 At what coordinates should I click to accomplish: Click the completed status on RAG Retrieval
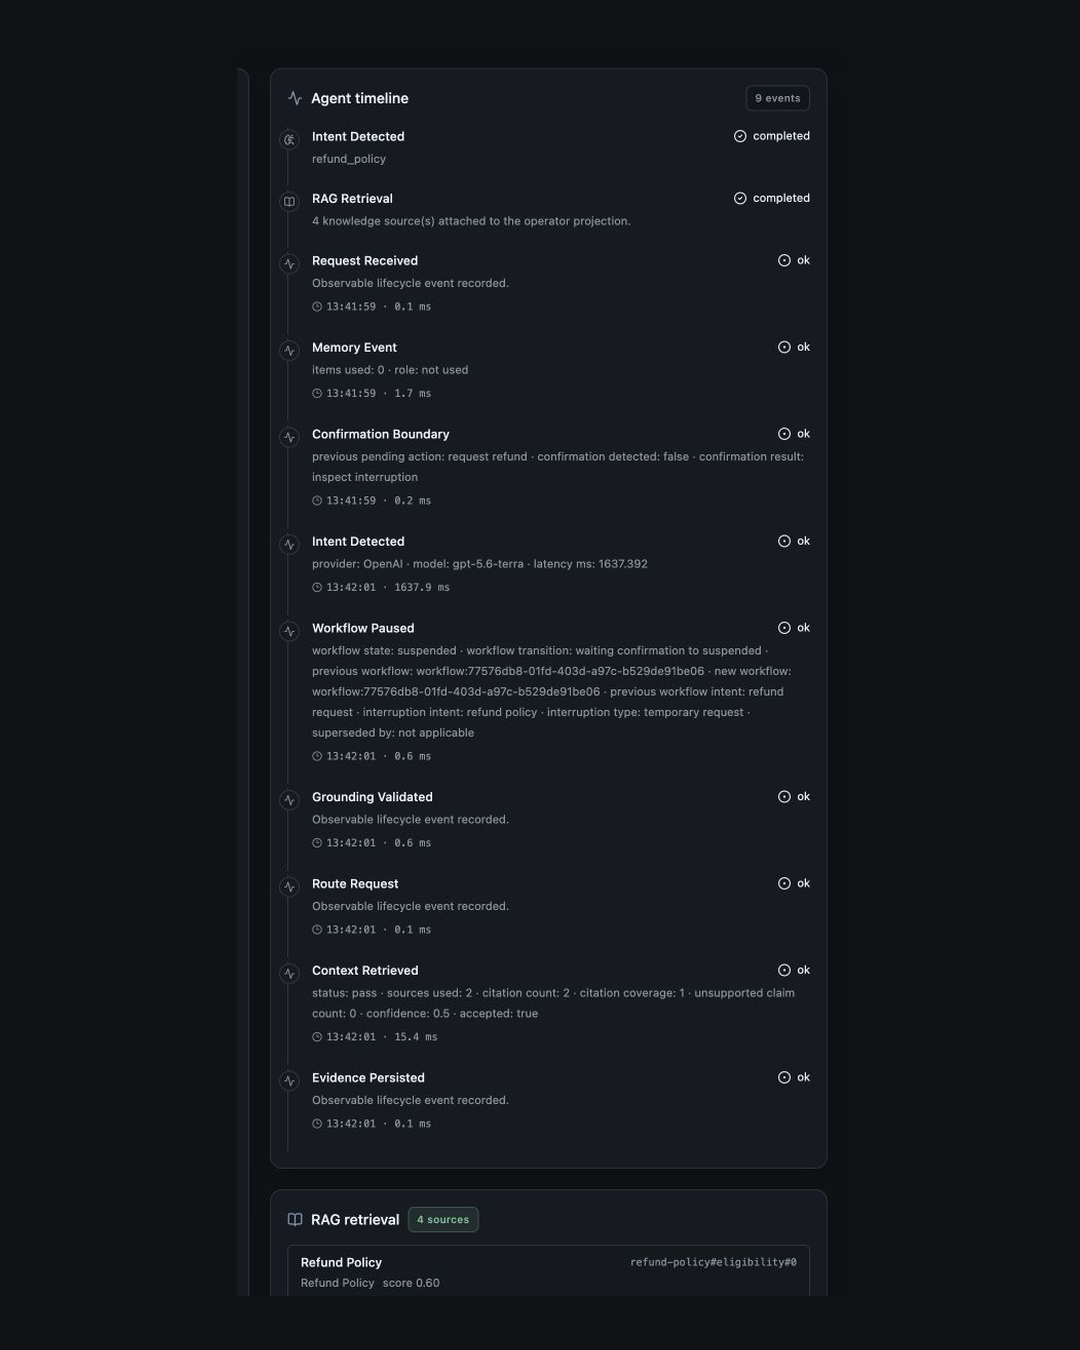tap(772, 198)
